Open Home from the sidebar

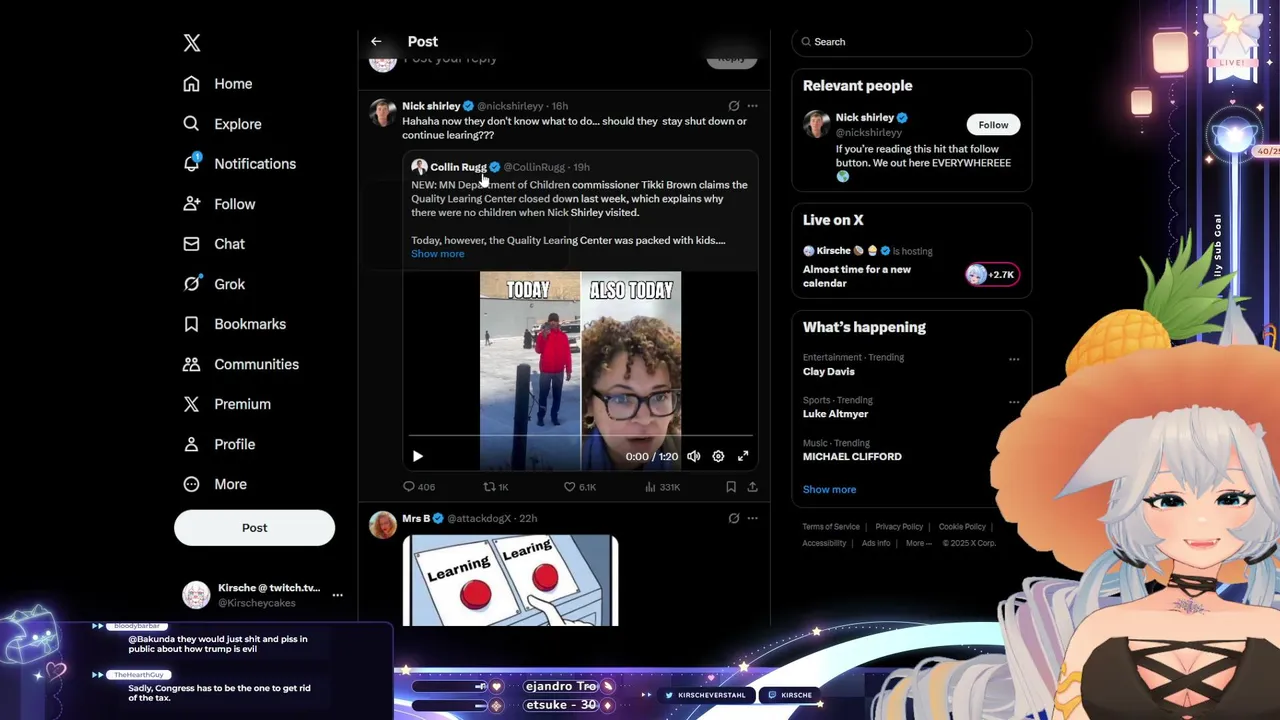(x=233, y=84)
